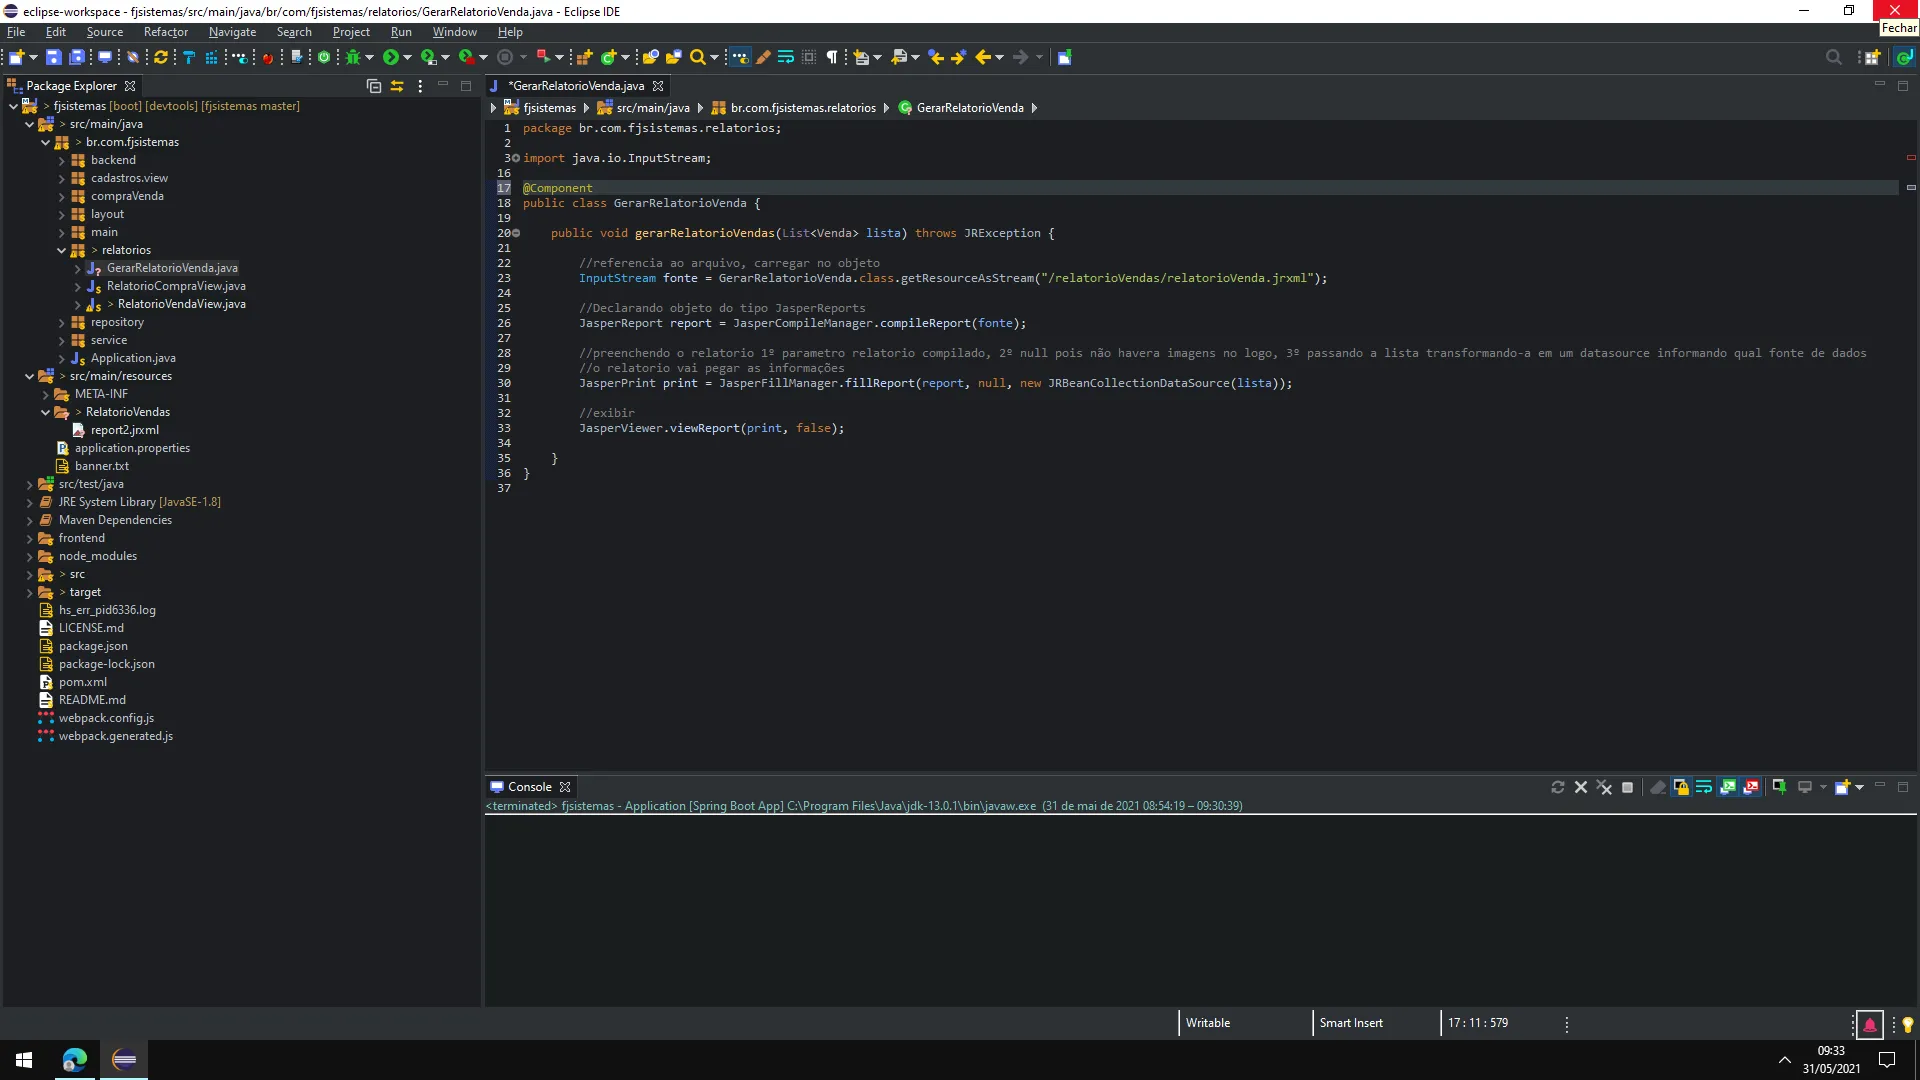The image size is (1920, 1080).
Task: Close the GerarRelatorioVenda.java editor tab
Action: pyautogui.click(x=658, y=86)
